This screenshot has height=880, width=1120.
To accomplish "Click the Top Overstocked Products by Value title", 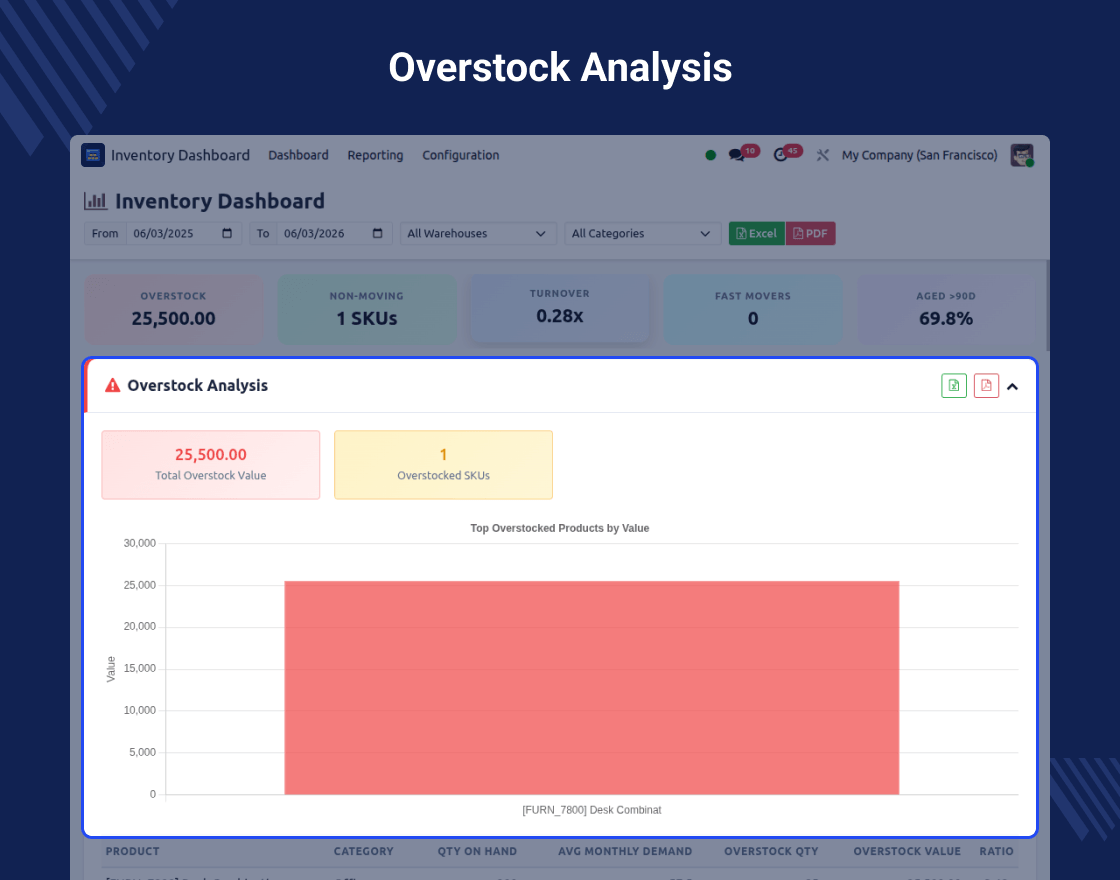I will [559, 529].
